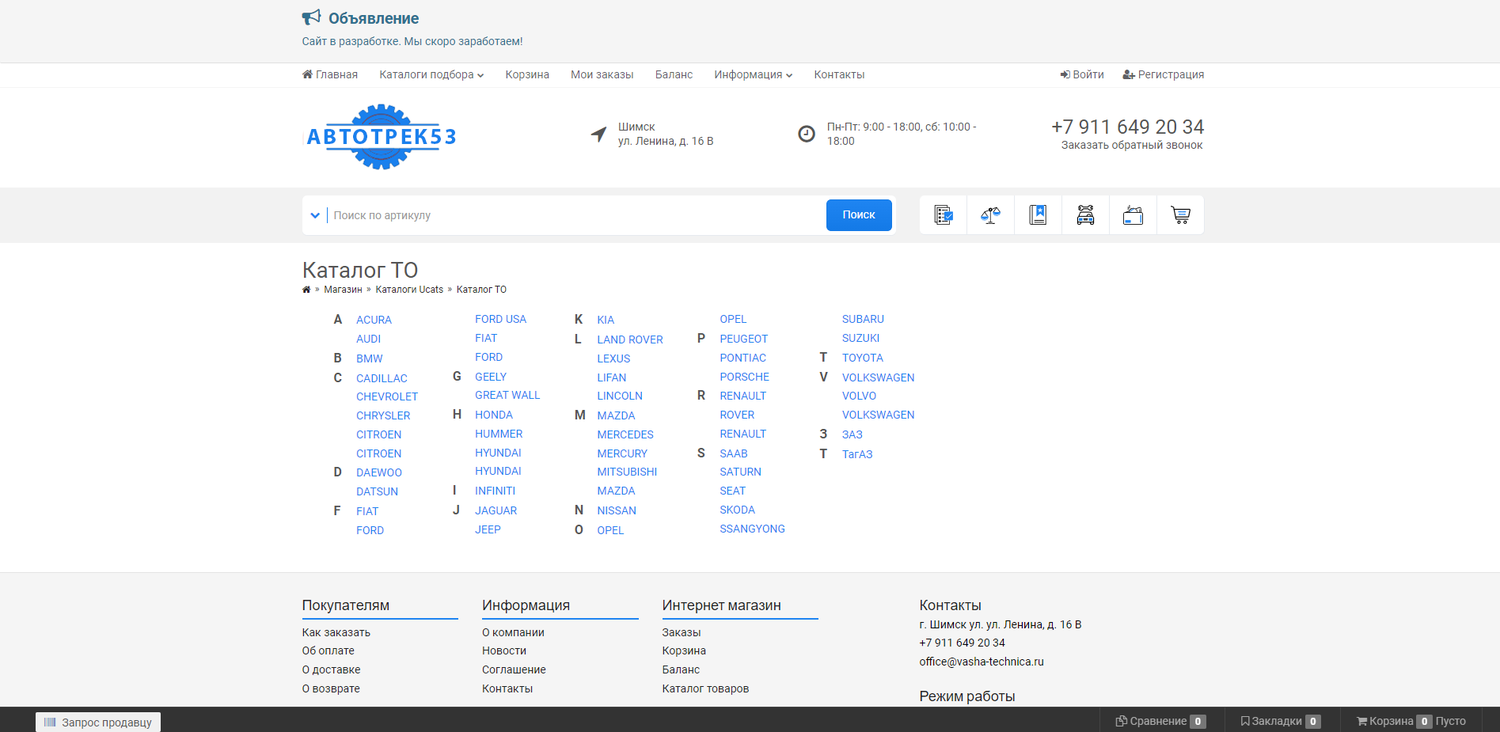Select the SUBARU brand link
The width and height of the screenshot is (1500, 732).
(x=863, y=319)
